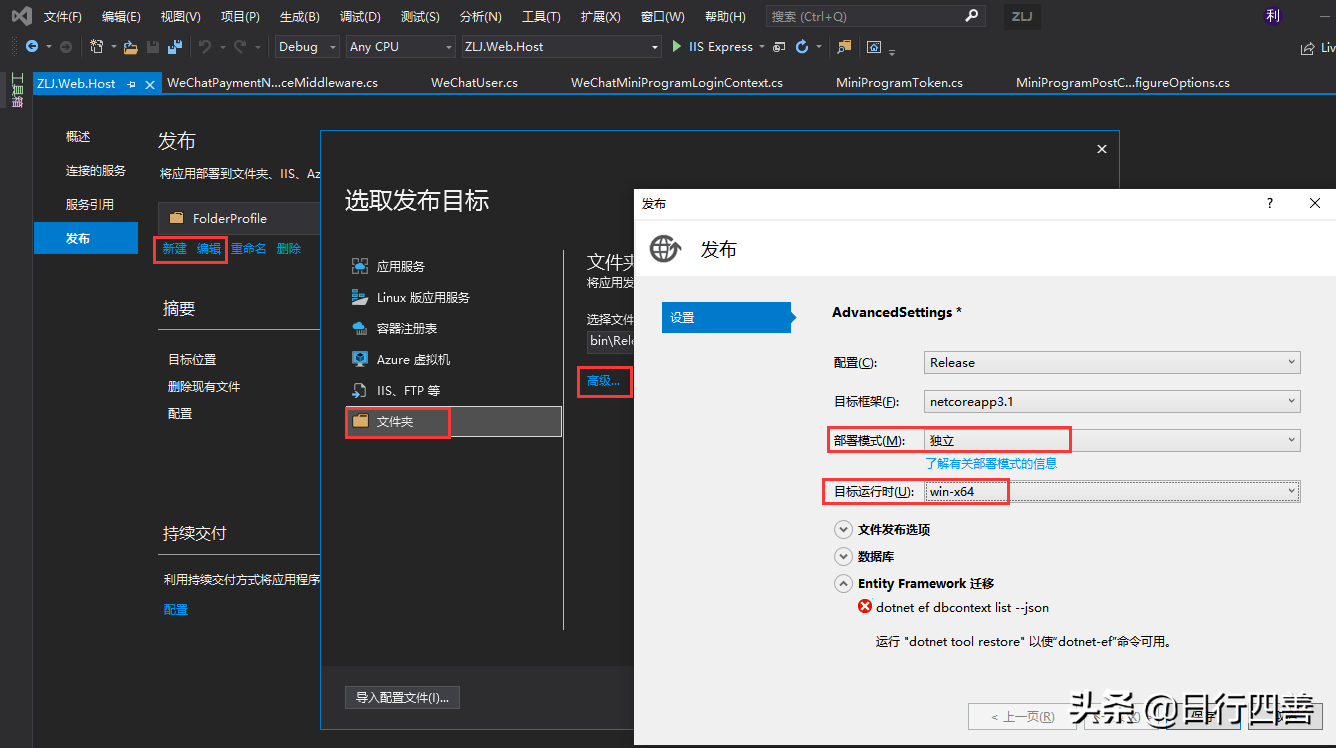Click the FolderProfile folder icon
Image resolution: width=1336 pixels, height=748 pixels.
point(176,218)
